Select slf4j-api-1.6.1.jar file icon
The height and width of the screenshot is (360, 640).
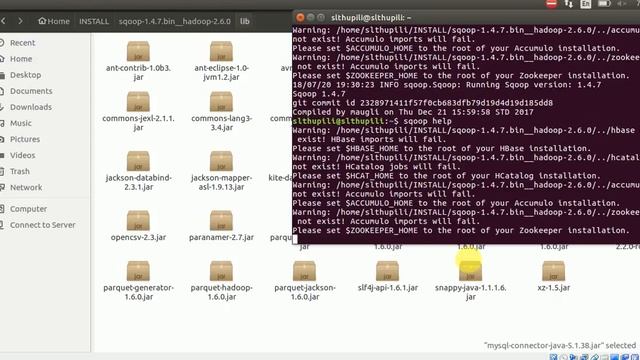tap(387, 271)
